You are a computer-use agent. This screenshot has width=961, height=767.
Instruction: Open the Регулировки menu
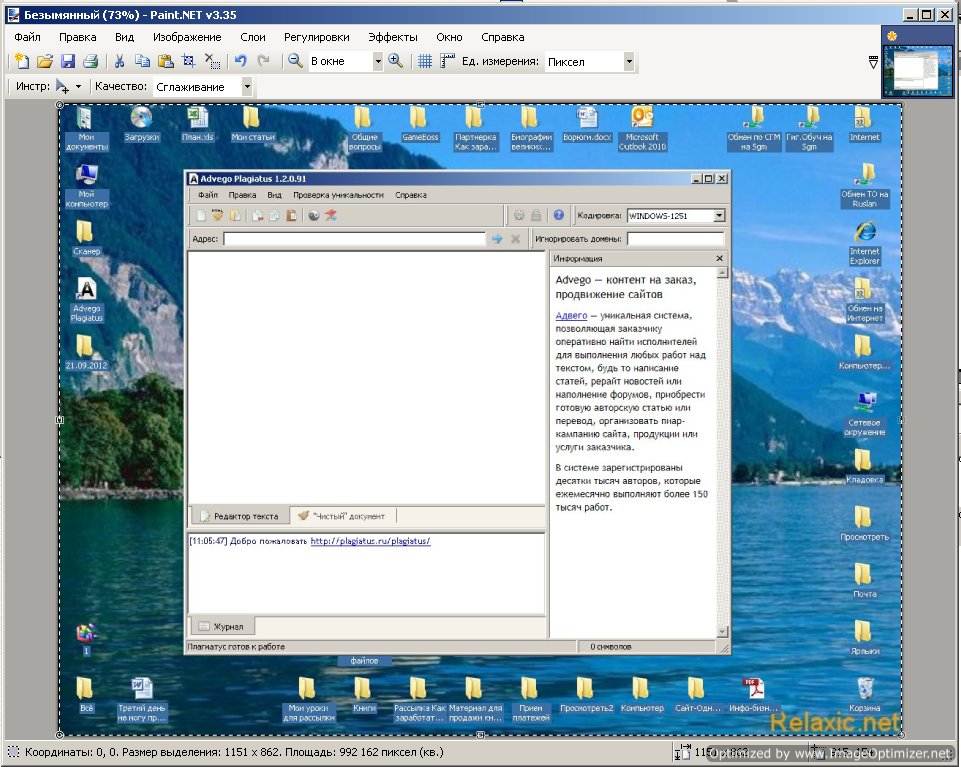317,37
